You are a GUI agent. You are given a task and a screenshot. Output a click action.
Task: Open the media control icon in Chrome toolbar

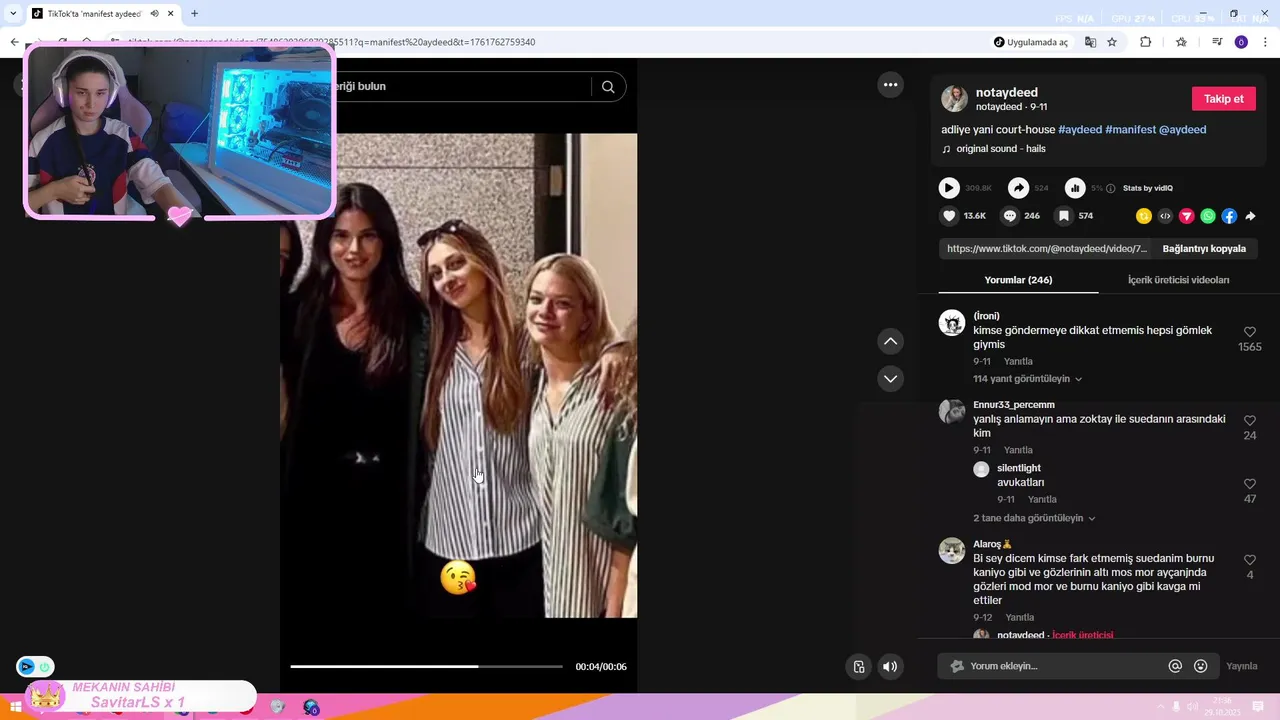click(x=1217, y=42)
